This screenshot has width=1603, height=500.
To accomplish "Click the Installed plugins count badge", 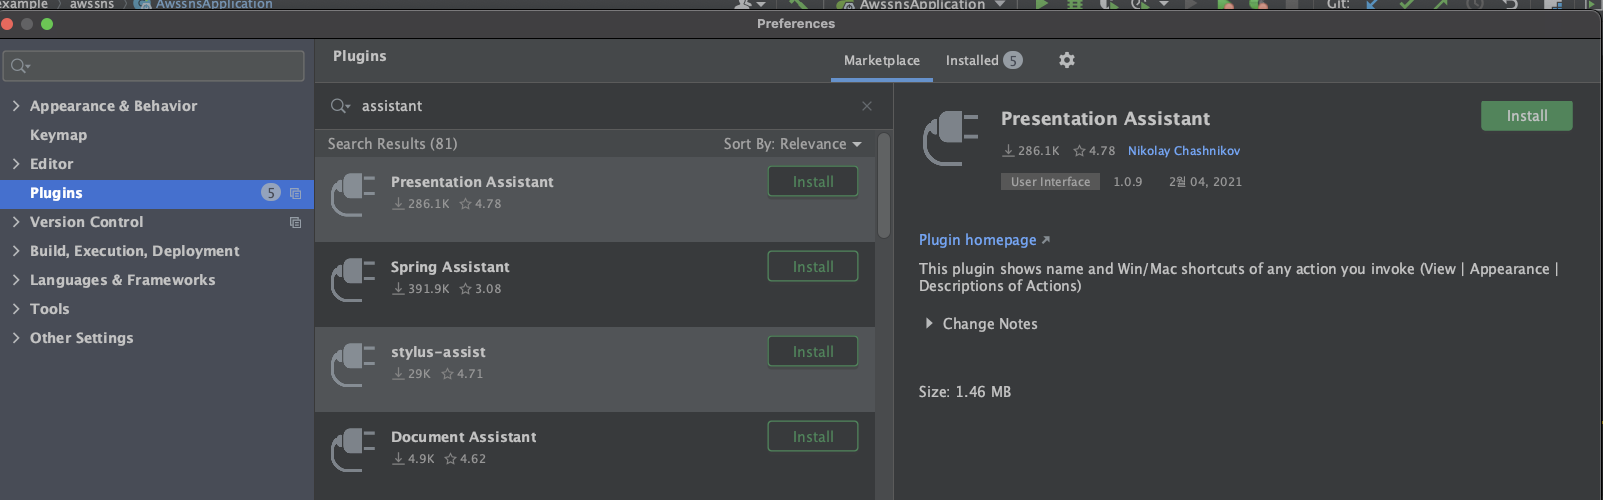I will click(1013, 60).
